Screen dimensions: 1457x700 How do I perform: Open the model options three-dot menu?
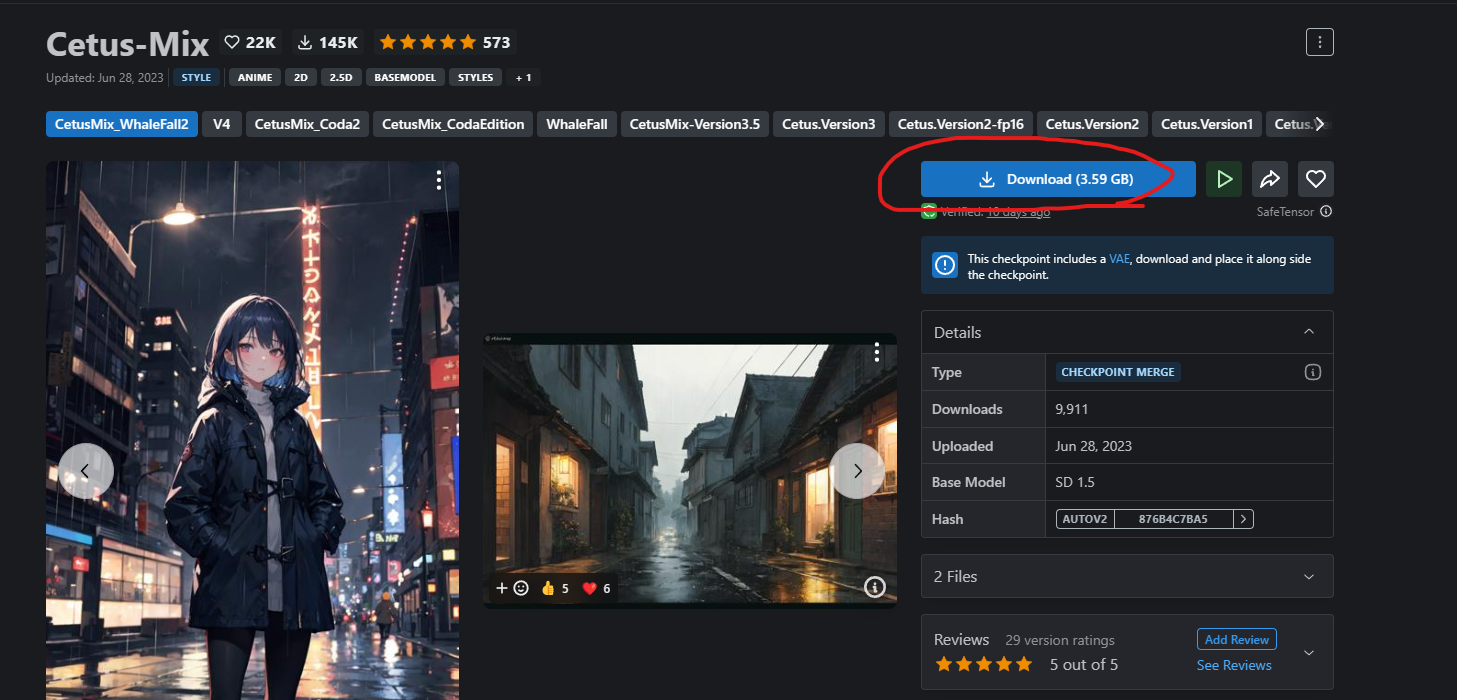point(1320,42)
